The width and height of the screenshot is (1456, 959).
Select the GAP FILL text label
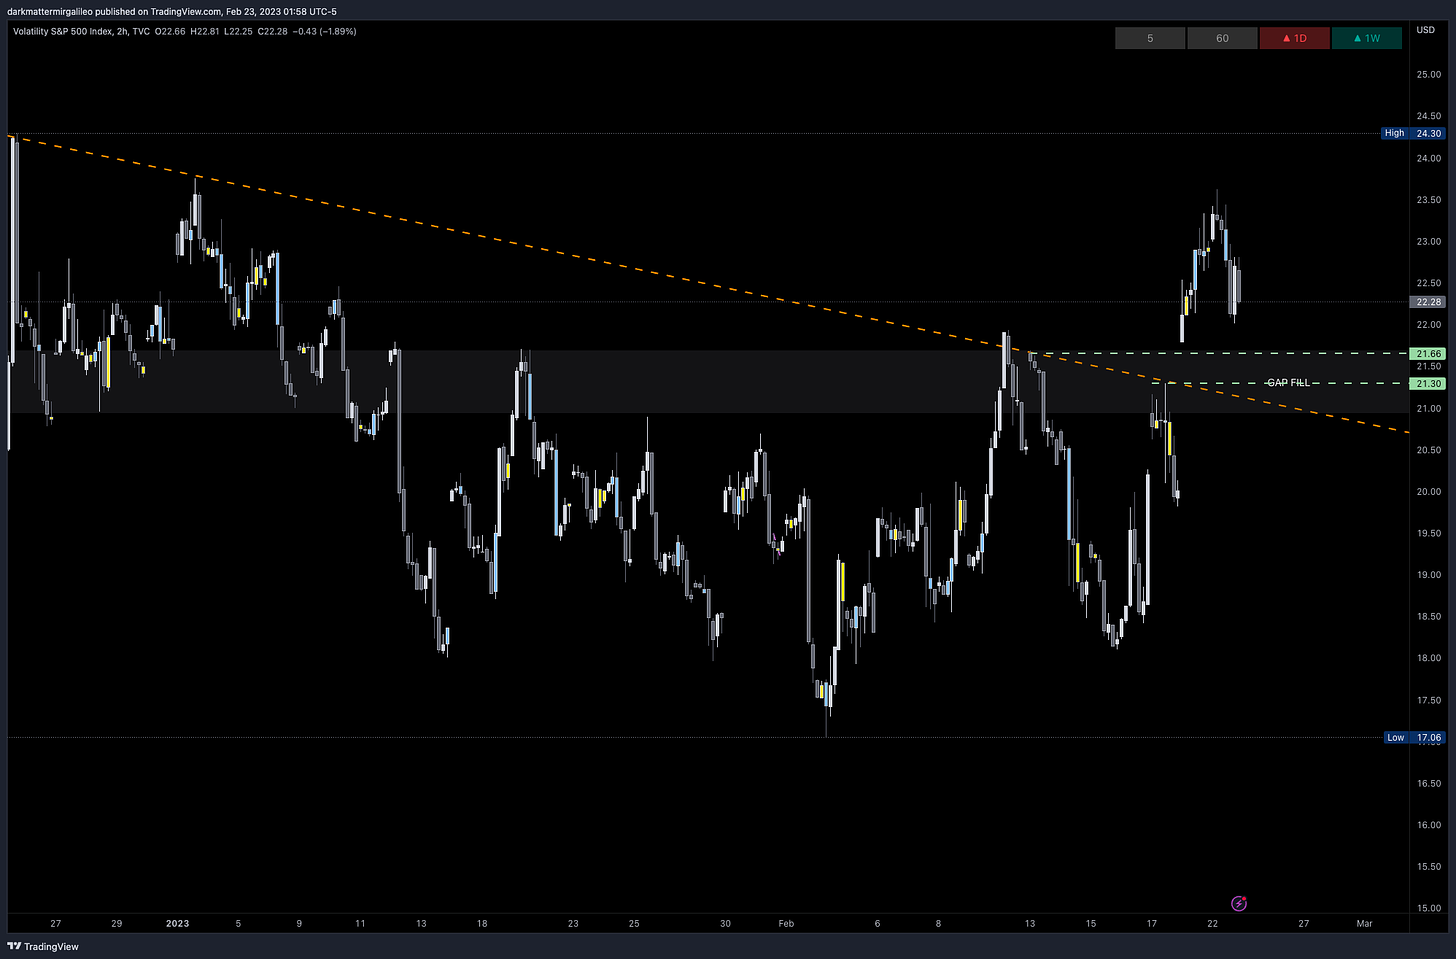pyautogui.click(x=1288, y=383)
